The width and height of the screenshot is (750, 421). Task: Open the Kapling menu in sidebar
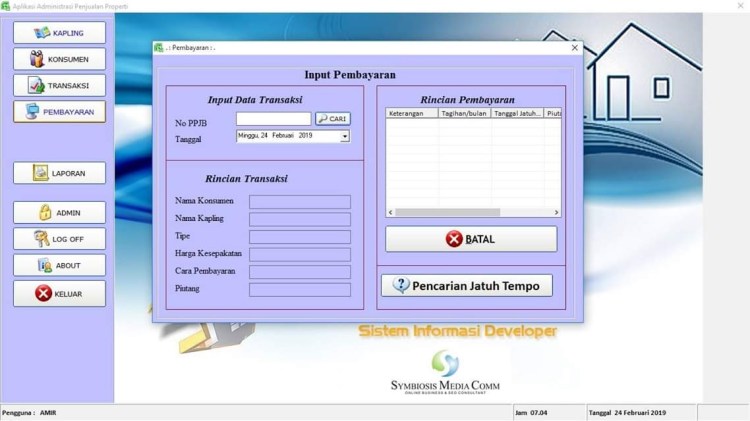(59, 33)
